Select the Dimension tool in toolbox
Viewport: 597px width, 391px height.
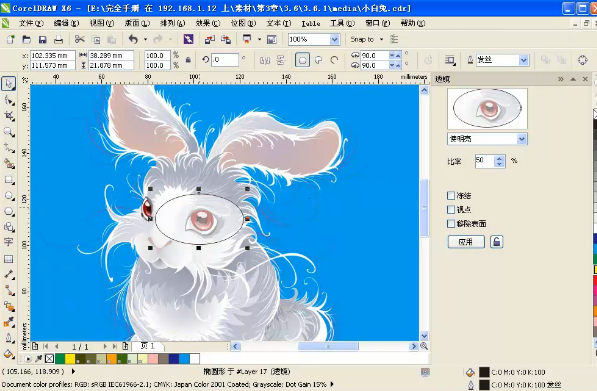click(9, 274)
